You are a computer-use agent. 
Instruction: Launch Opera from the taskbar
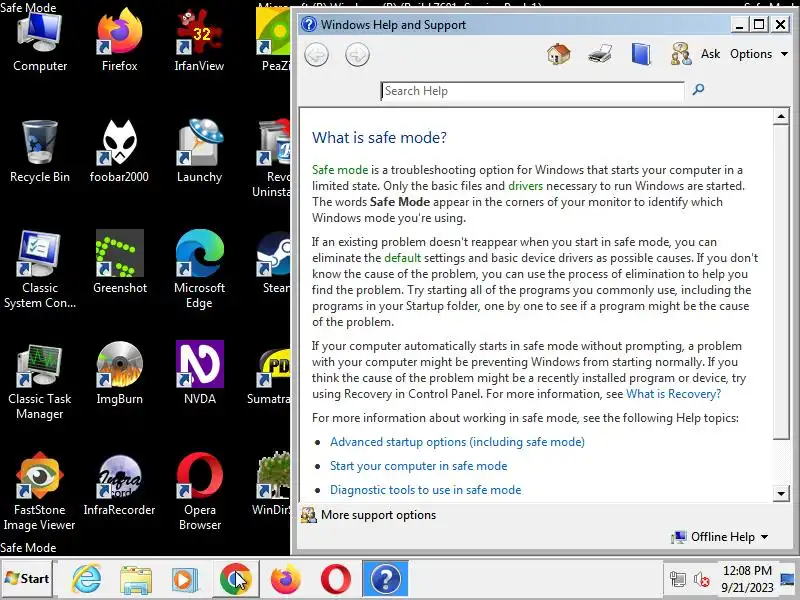[x=335, y=579]
